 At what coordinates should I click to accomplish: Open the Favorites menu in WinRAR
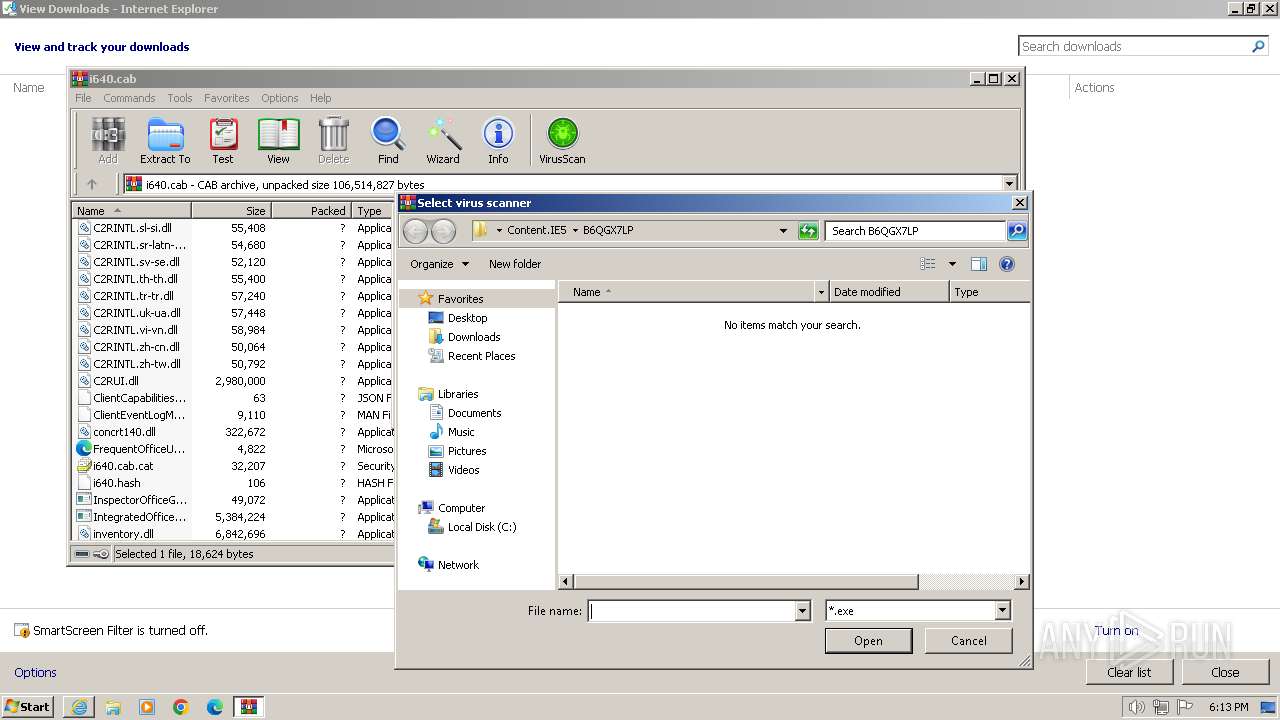[x=227, y=98]
